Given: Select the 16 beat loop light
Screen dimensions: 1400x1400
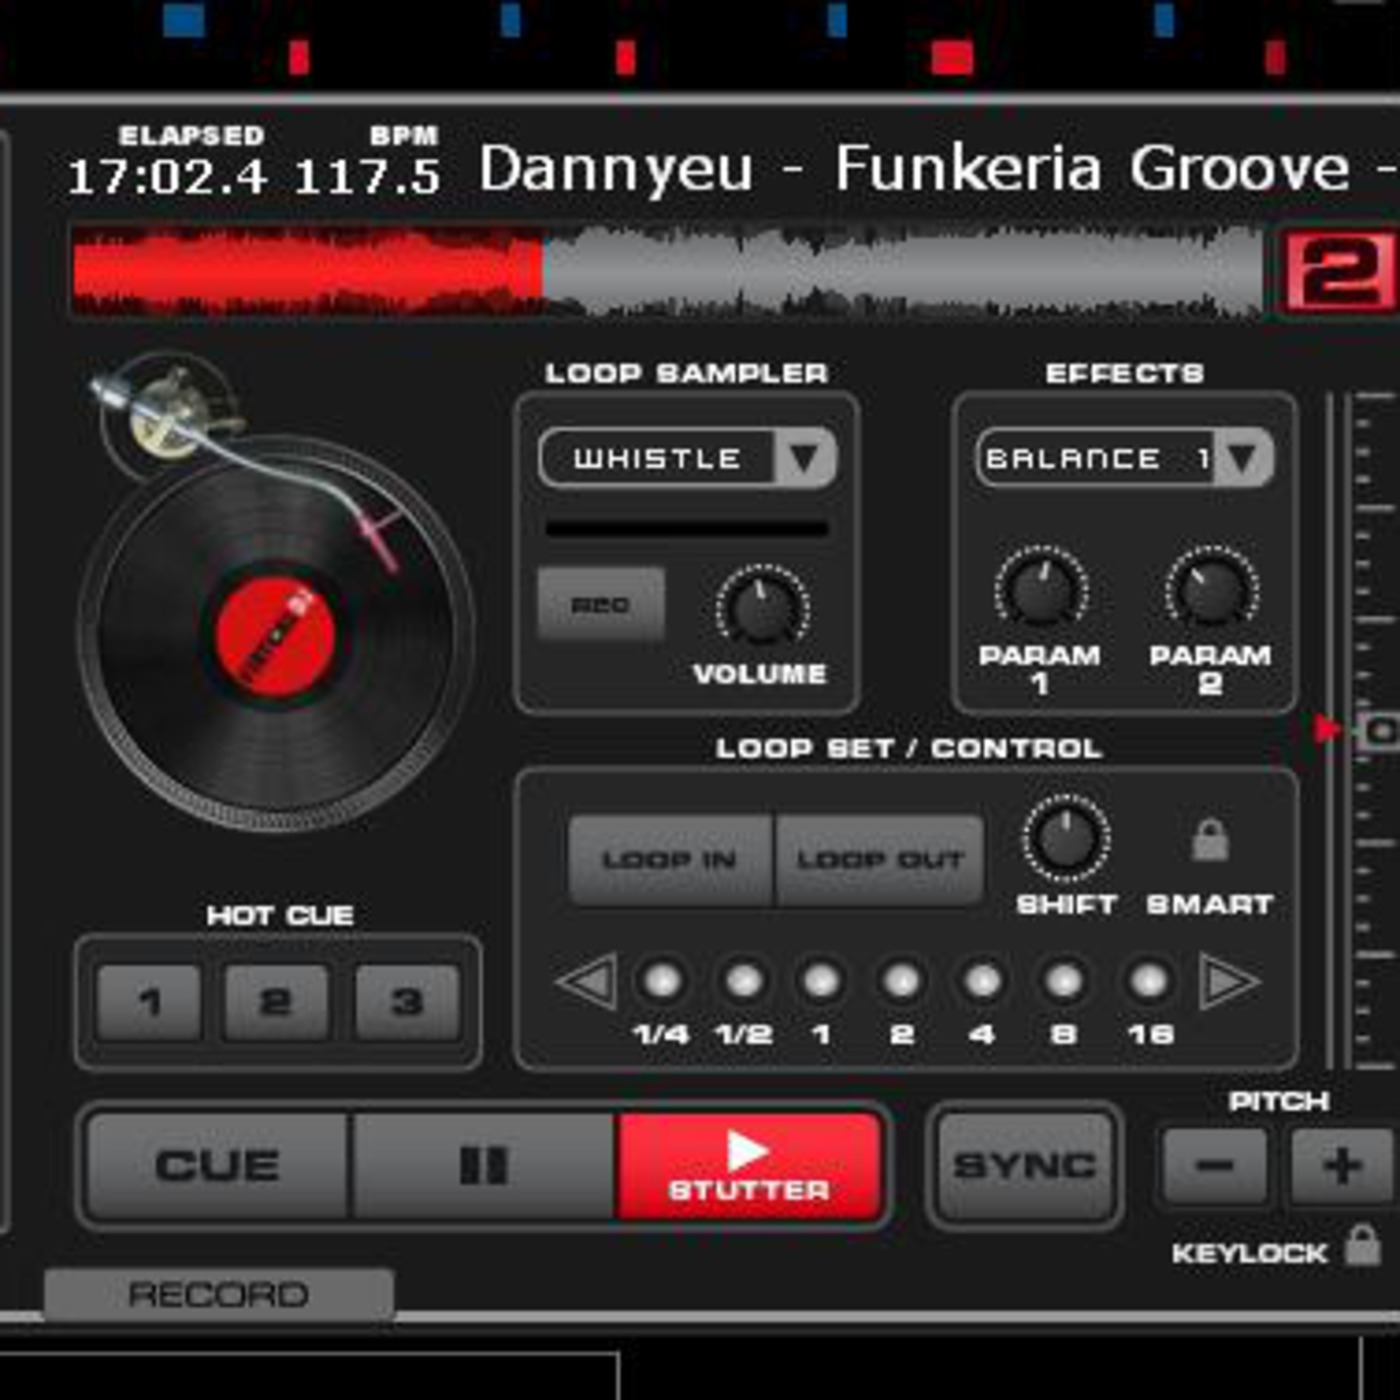Looking at the screenshot, I should (x=1148, y=982).
